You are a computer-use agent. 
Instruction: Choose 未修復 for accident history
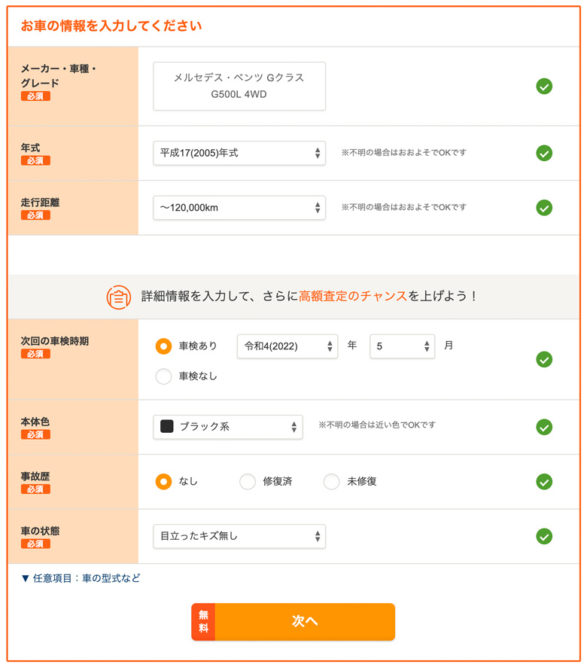pyautogui.click(x=331, y=482)
